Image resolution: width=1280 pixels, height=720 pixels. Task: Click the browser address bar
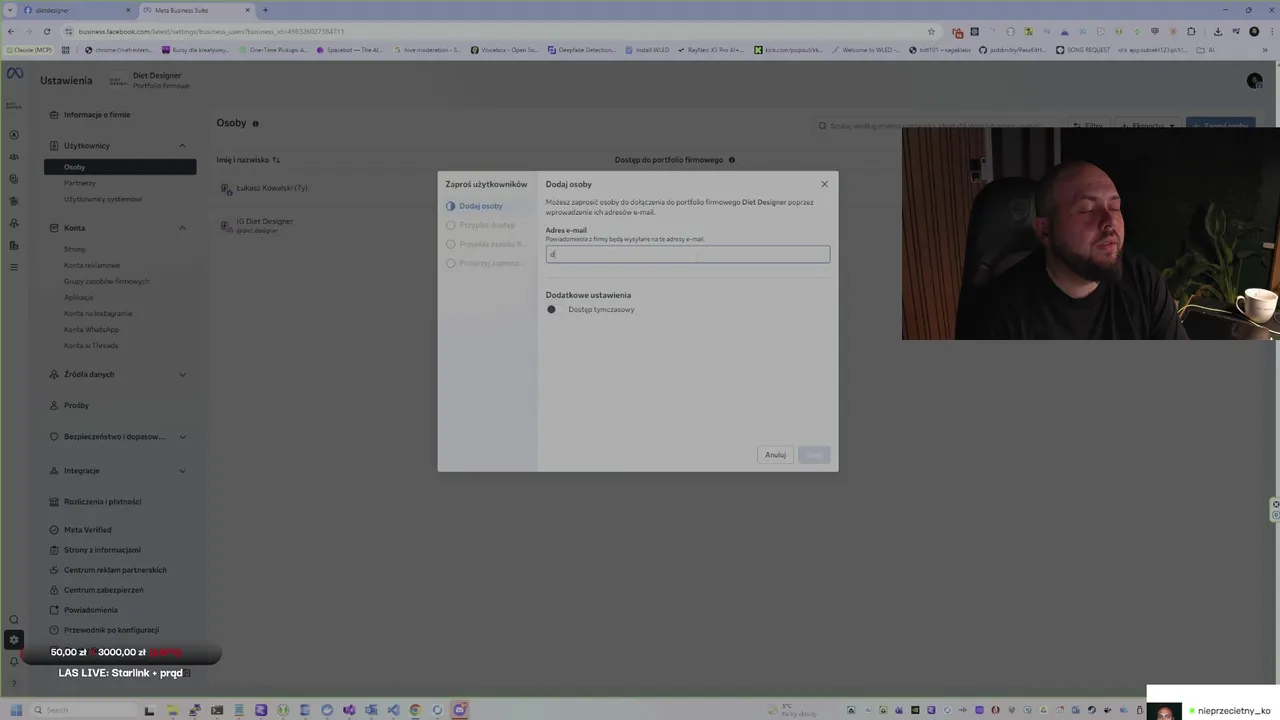pos(500,31)
